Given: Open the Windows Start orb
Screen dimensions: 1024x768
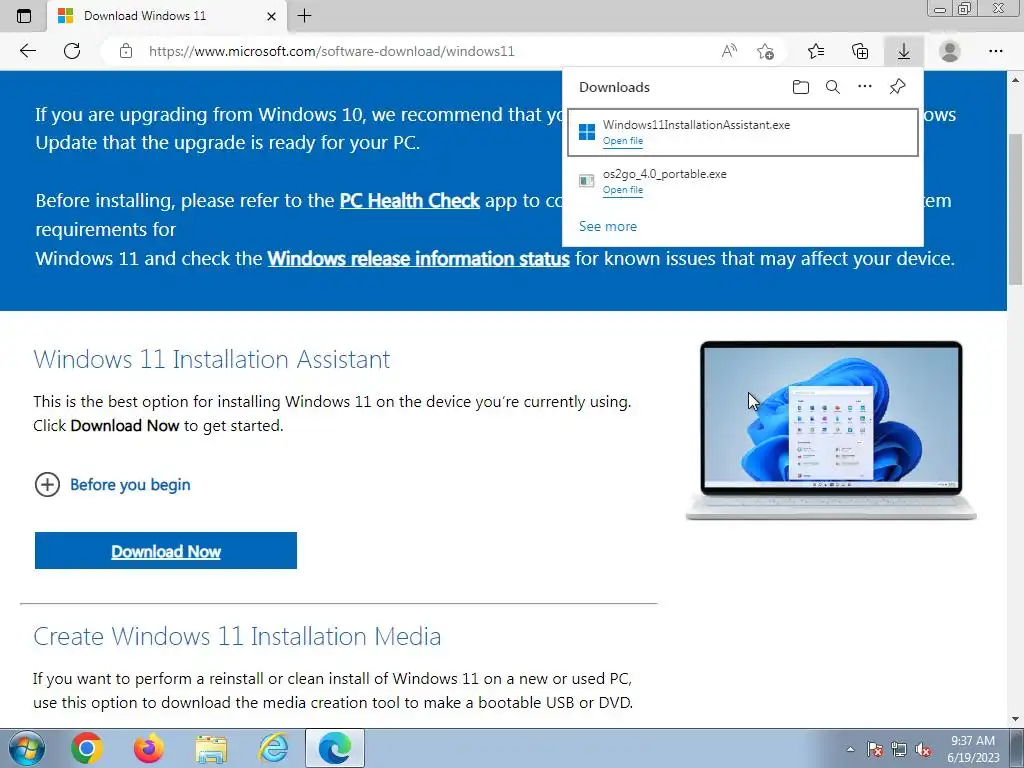Looking at the screenshot, I should point(26,748).
